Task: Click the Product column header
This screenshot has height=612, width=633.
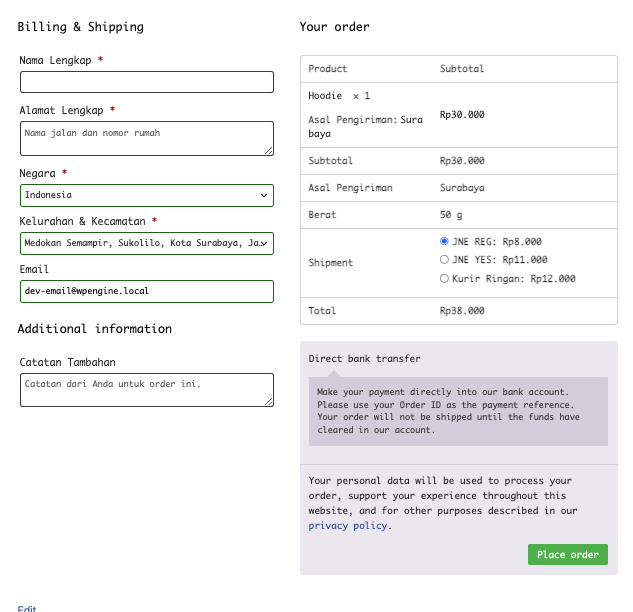Action: tap(327, 69)
